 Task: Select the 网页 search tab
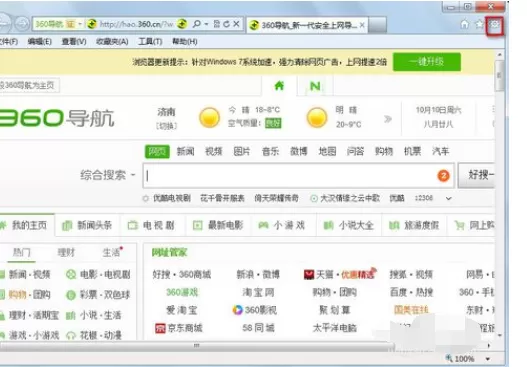(157, 152)
